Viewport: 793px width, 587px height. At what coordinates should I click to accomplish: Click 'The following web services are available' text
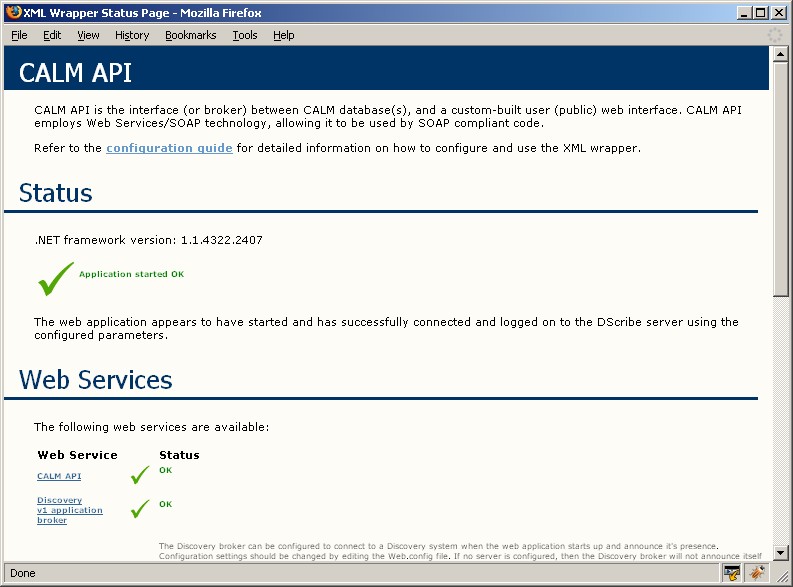[x=151, y=427]
